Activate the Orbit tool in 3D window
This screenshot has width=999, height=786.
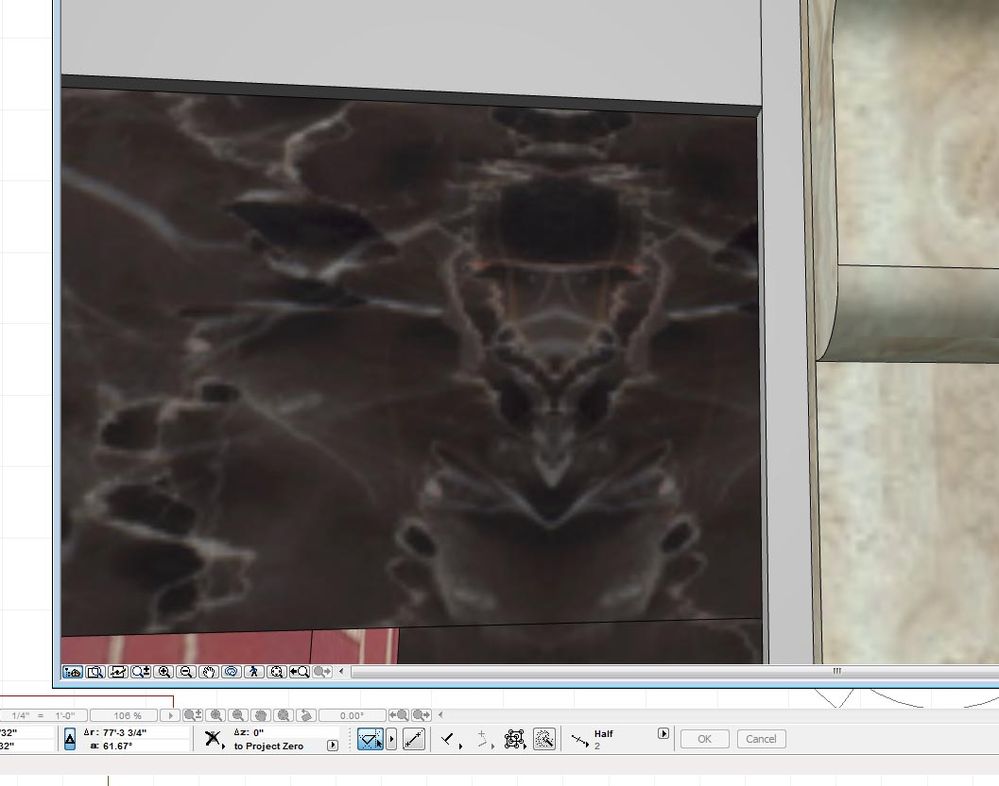pyautogui.click(x=231, y=671)
